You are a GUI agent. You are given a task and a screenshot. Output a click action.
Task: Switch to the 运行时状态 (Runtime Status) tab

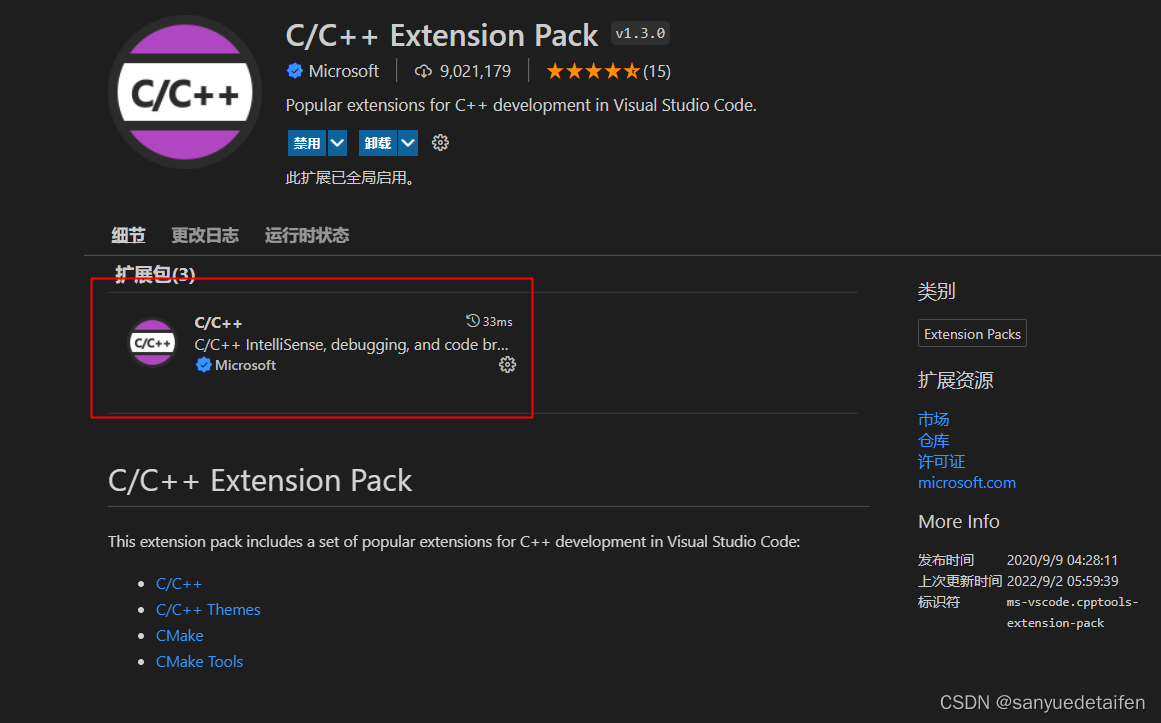(307, 235)
